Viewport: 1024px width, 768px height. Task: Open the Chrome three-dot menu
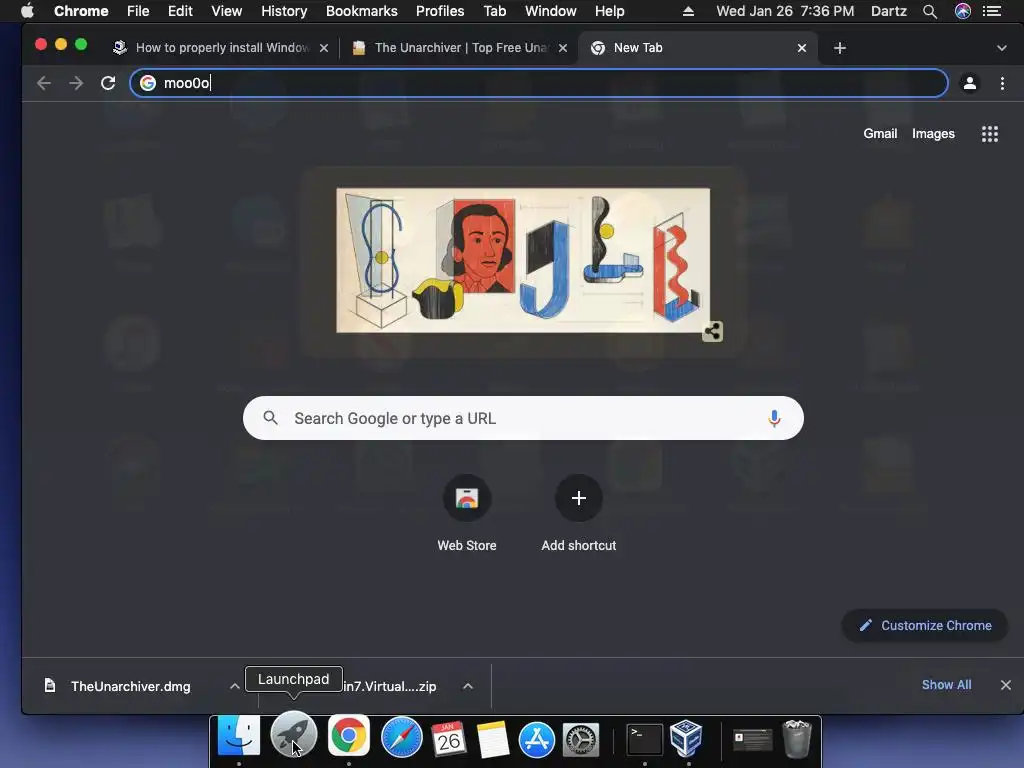1002,83
